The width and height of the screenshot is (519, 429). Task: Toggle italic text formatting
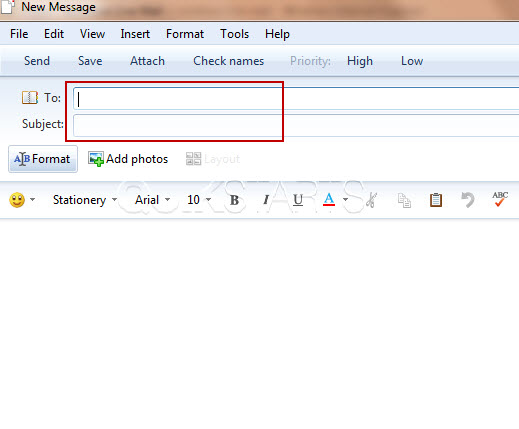[x=266, y=200]
